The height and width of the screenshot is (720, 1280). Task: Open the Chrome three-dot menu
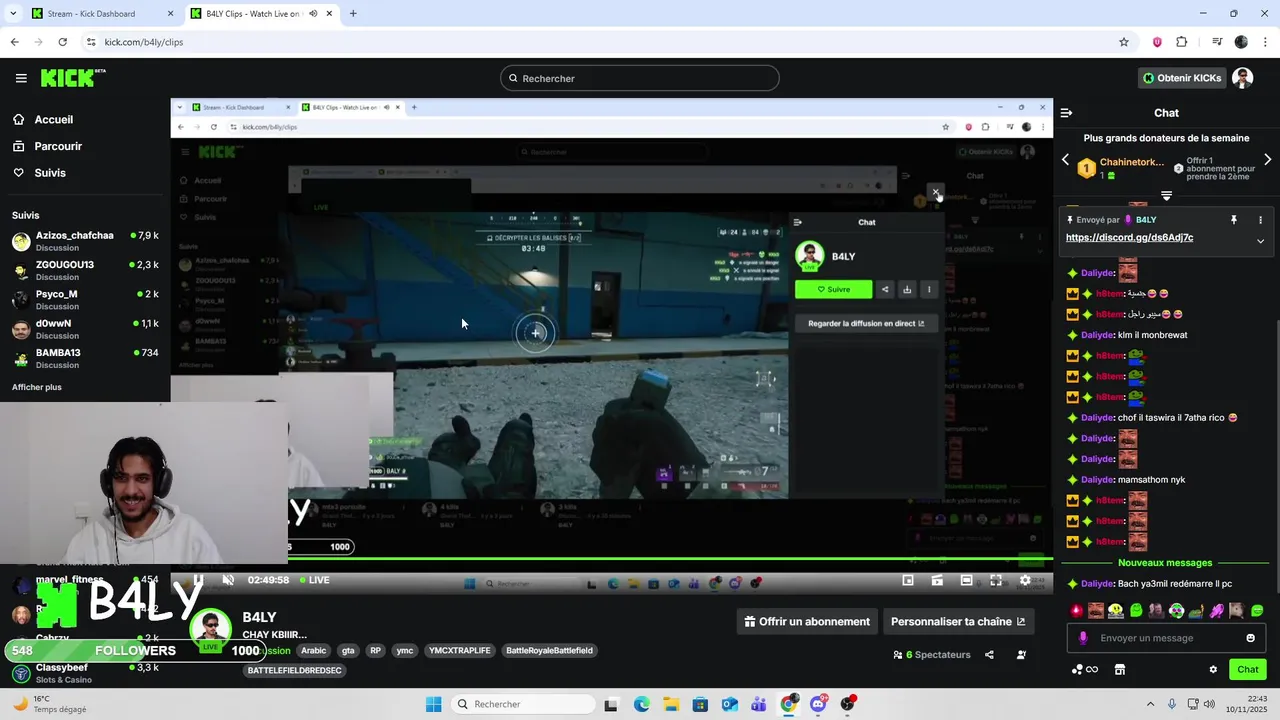click(x=1265, y=42)
